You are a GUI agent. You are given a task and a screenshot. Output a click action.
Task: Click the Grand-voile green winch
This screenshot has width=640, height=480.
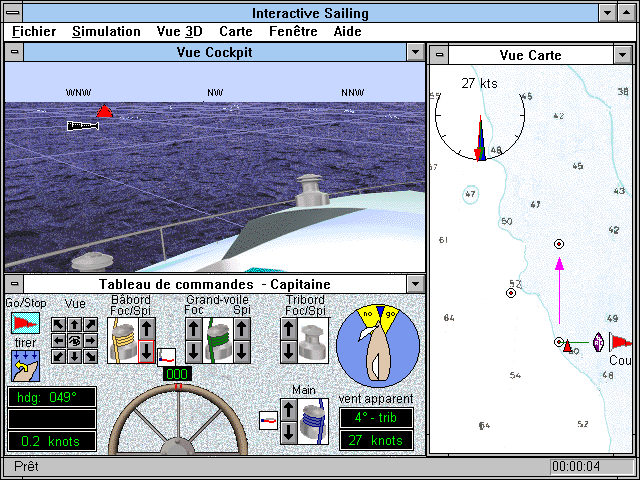(x=218, y=341)
